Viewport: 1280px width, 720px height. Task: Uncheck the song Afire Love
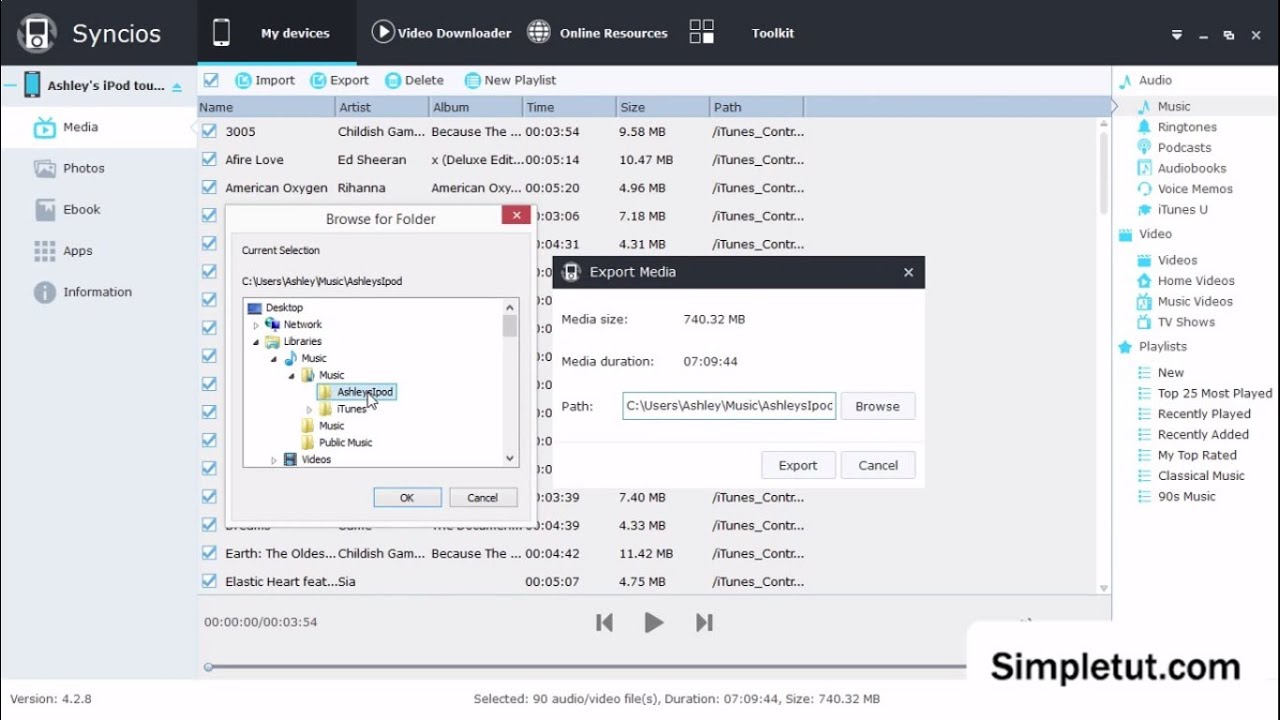point(209,159)
